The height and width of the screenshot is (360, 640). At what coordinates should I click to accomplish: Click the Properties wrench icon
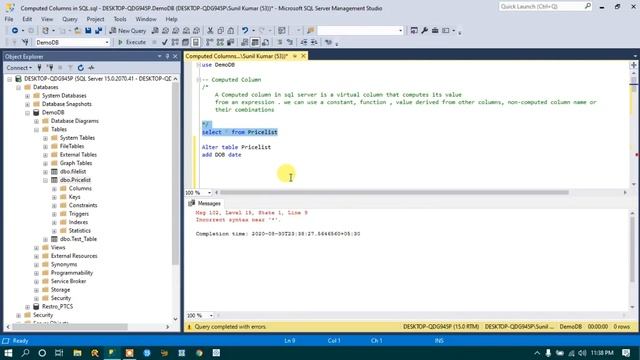(x=424, y=31)
